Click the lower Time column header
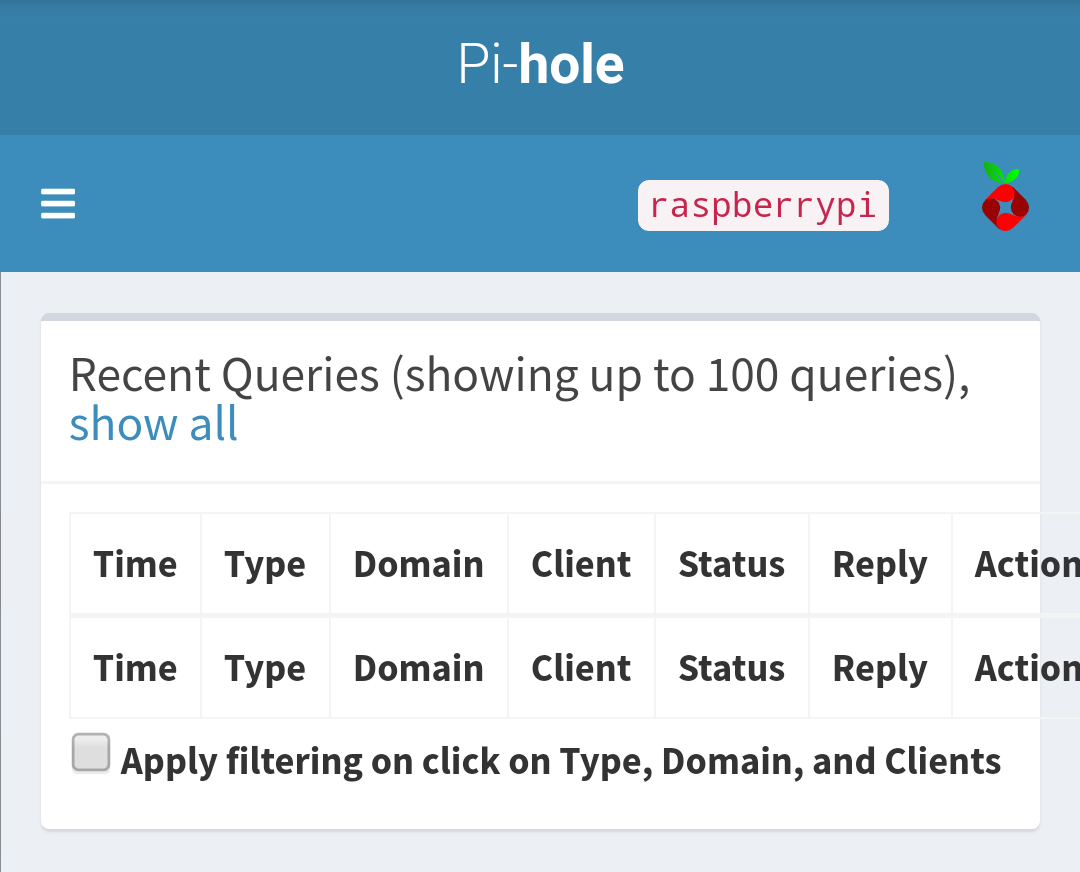Screen dimensions: 1080x872 (135, 667)
